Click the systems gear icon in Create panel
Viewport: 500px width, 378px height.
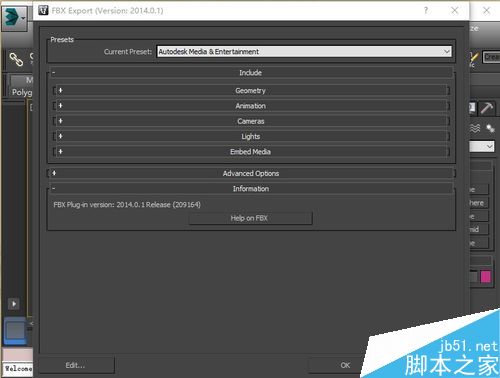click(x=490, y=128)
